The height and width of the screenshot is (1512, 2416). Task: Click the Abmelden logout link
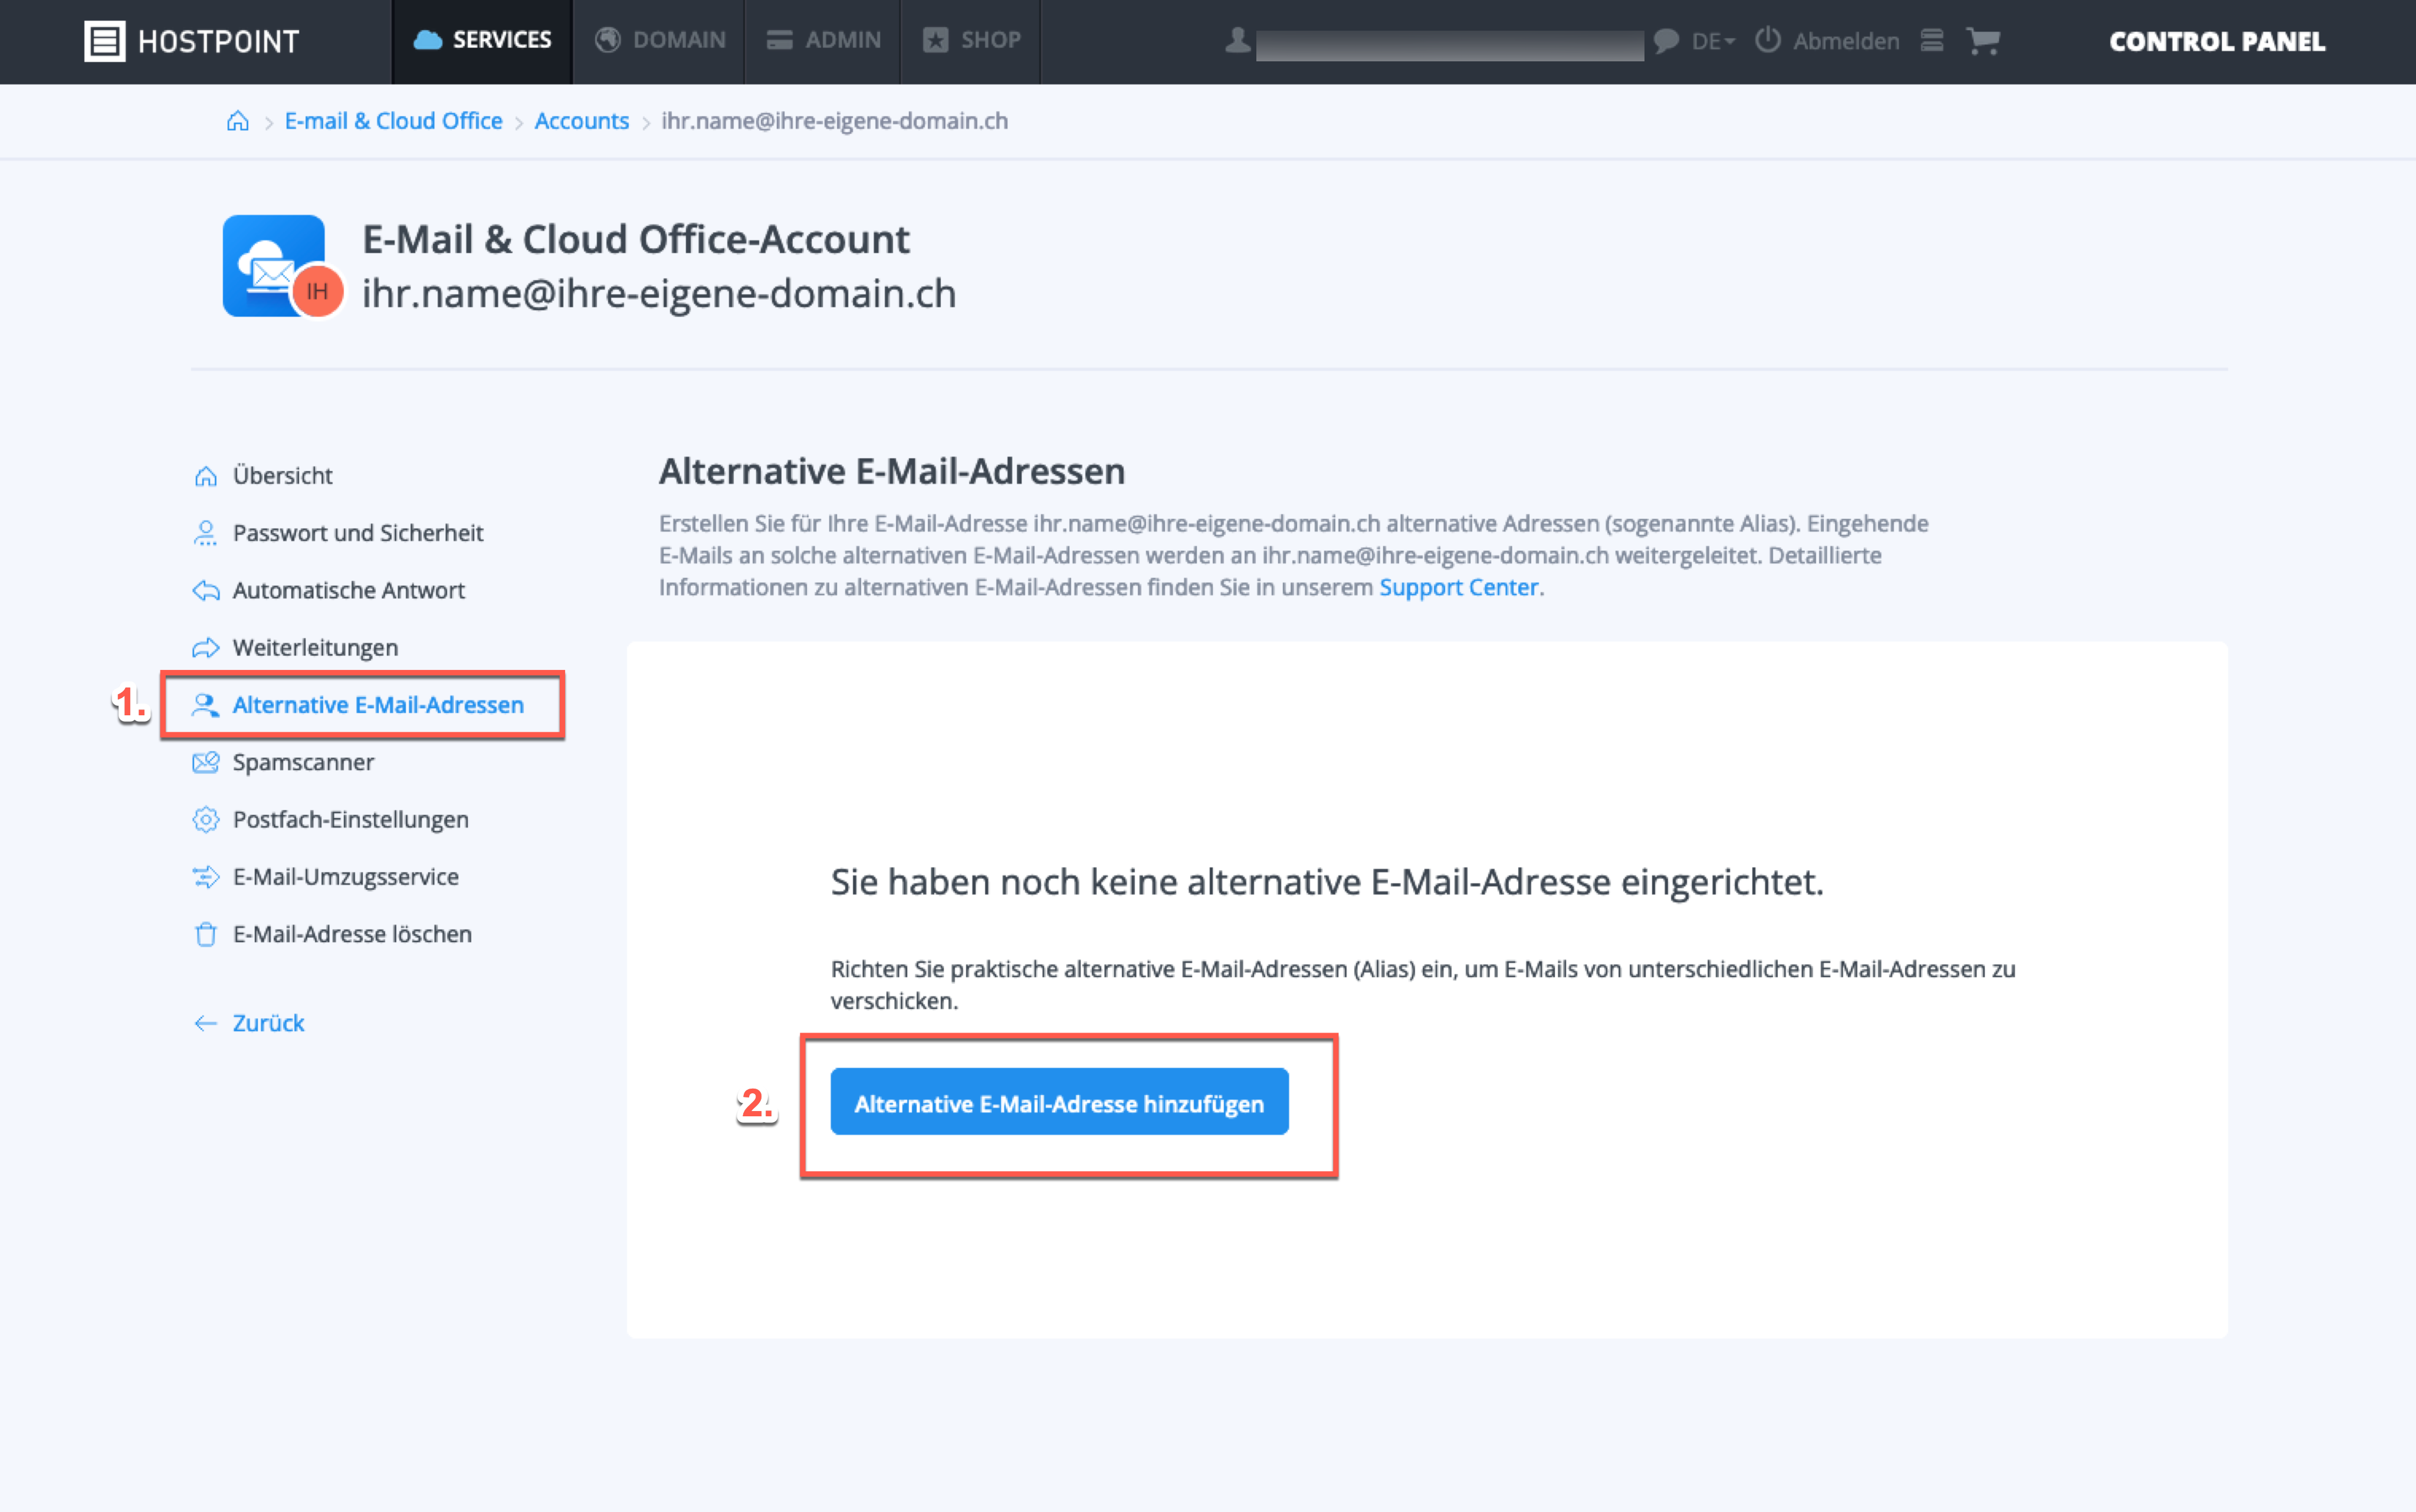point(1846,41)
